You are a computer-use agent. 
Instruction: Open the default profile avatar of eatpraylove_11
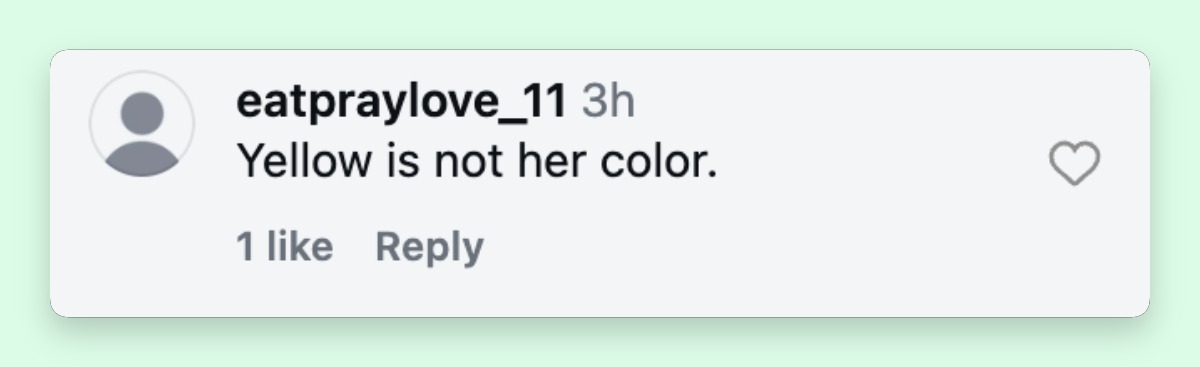142,124
